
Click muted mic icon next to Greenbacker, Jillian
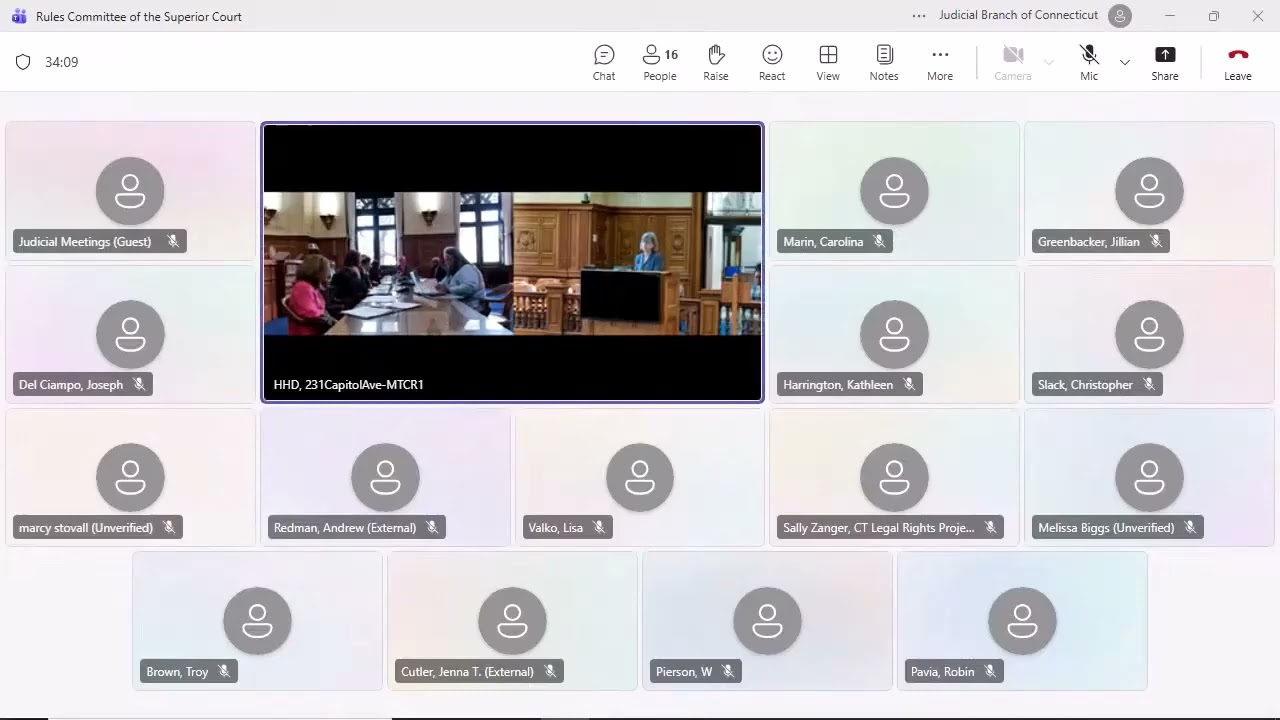(1156, 241)
